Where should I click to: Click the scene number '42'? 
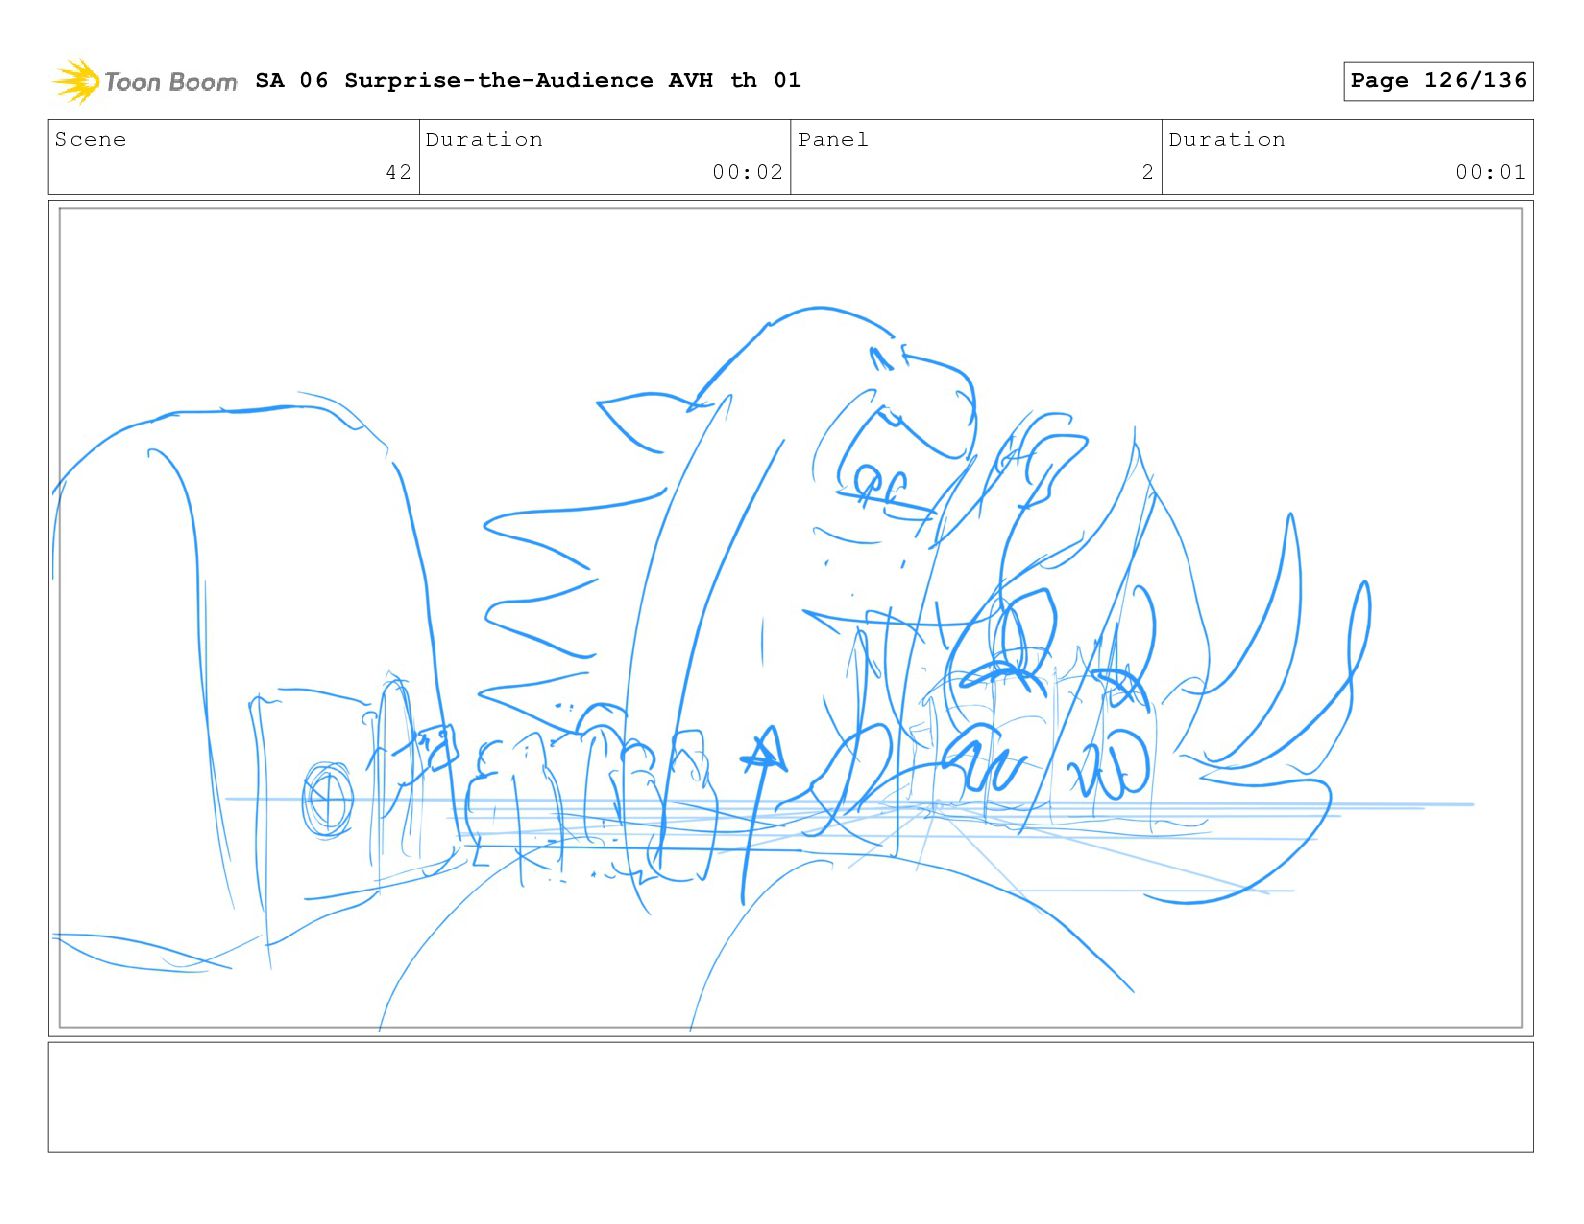(x=399, y=172)
